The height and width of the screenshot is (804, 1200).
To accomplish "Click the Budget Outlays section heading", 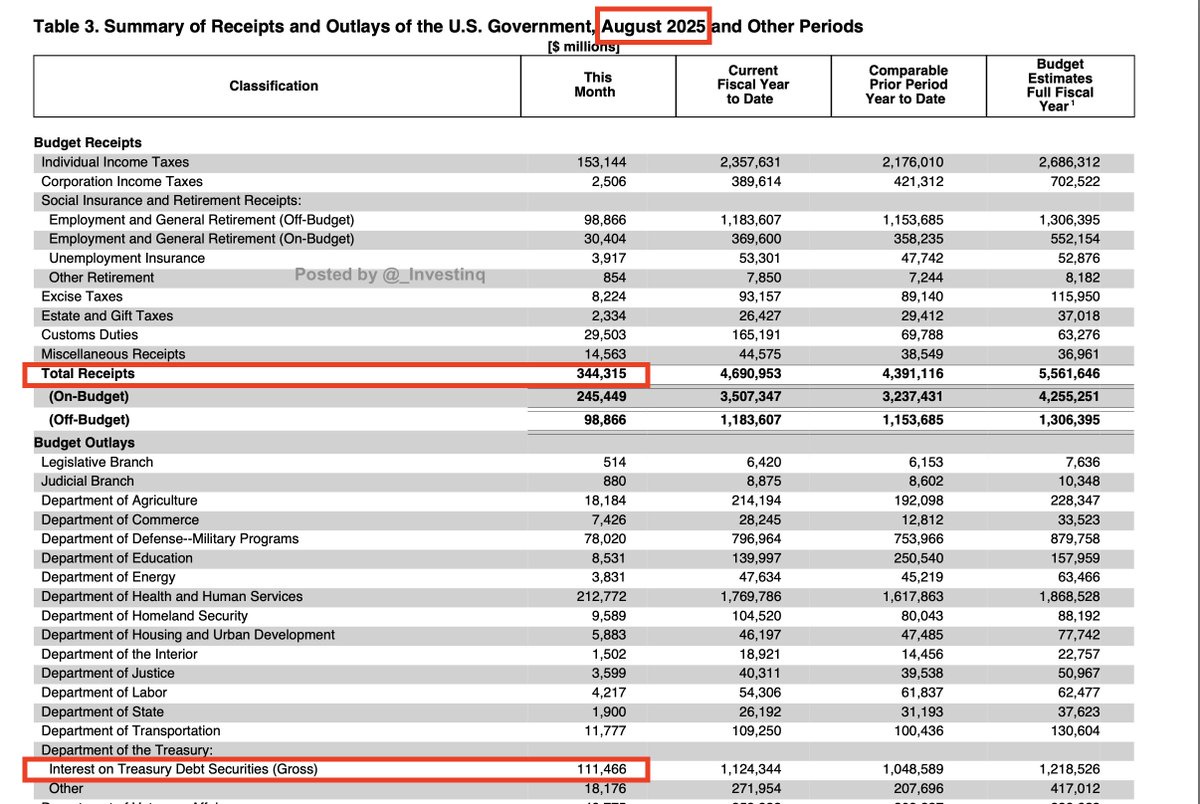I will point(84,442).
